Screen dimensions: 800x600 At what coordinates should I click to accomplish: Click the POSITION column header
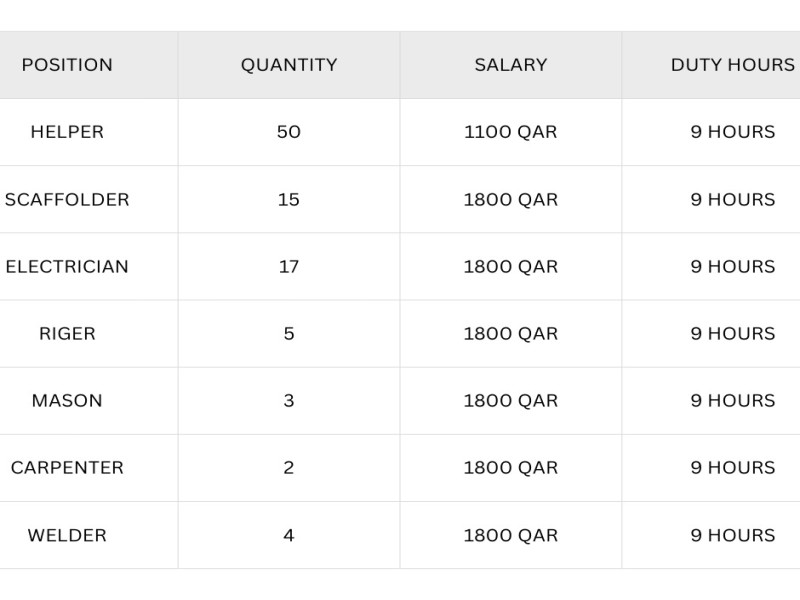67,65
